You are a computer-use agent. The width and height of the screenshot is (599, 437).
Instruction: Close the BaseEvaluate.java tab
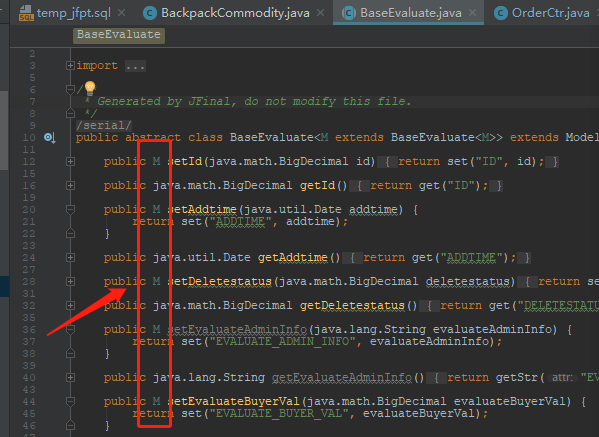point(473,13)
